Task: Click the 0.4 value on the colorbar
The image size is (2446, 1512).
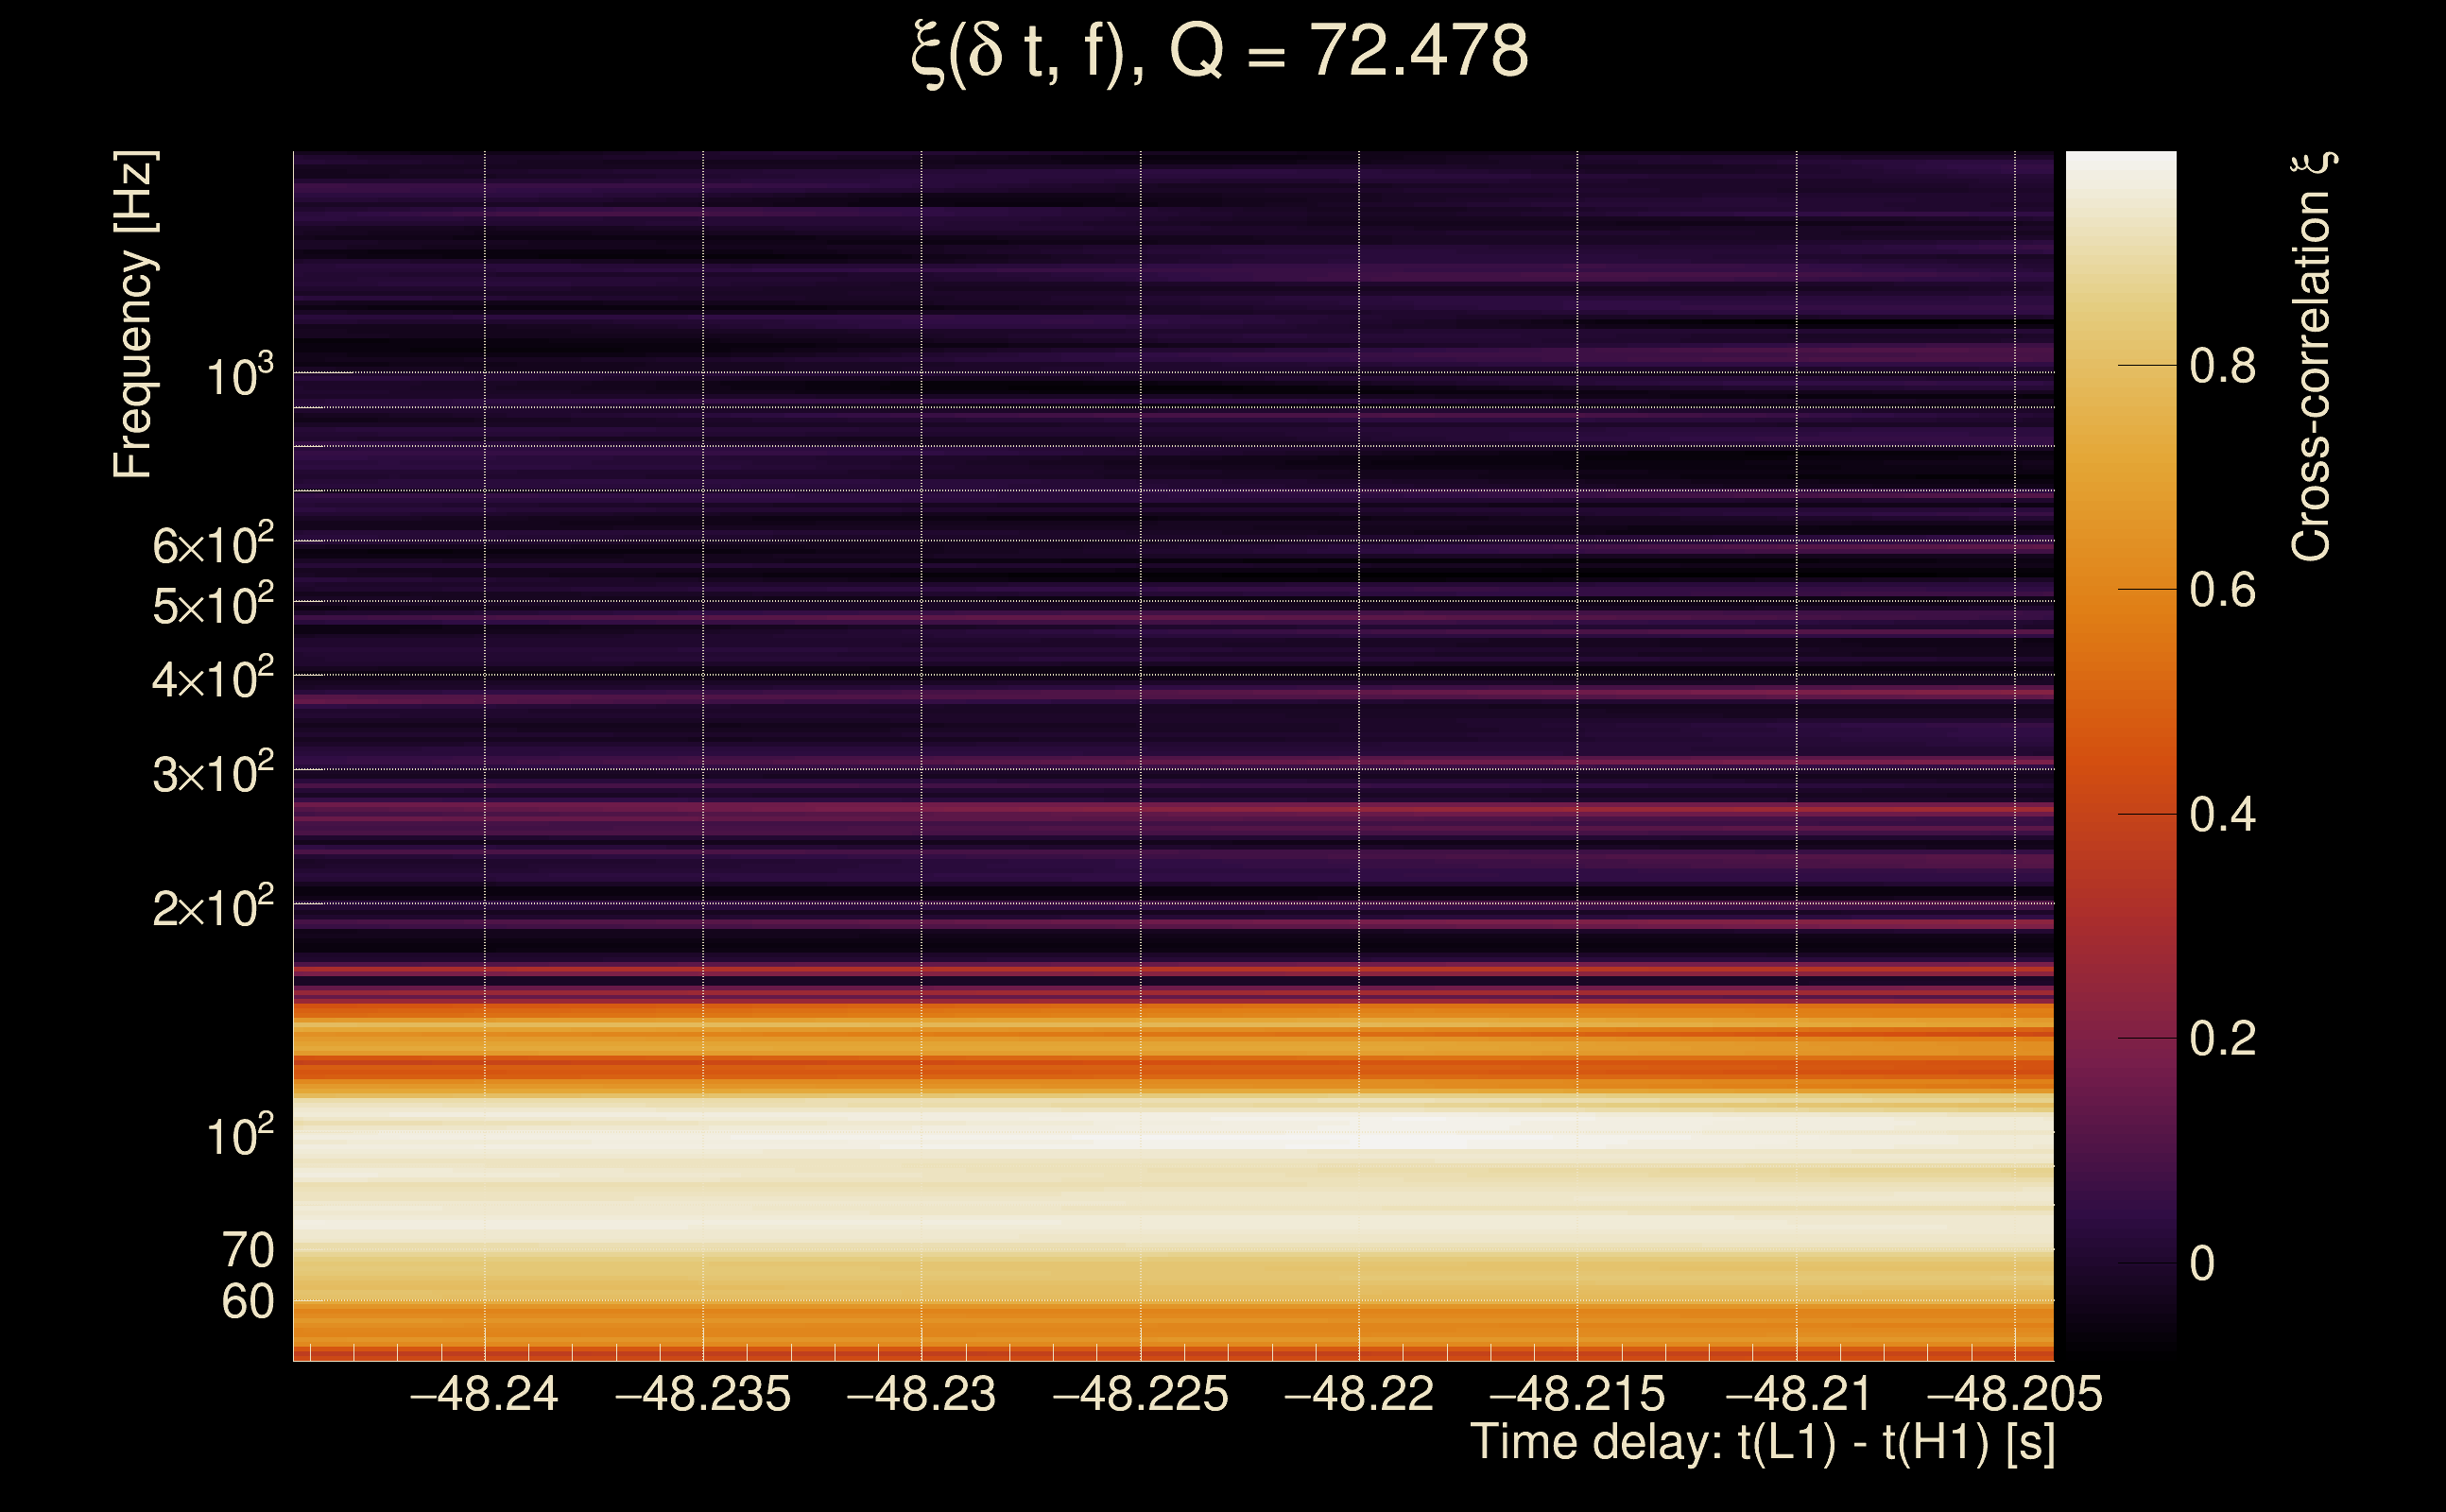Action: click(2222, 815)
